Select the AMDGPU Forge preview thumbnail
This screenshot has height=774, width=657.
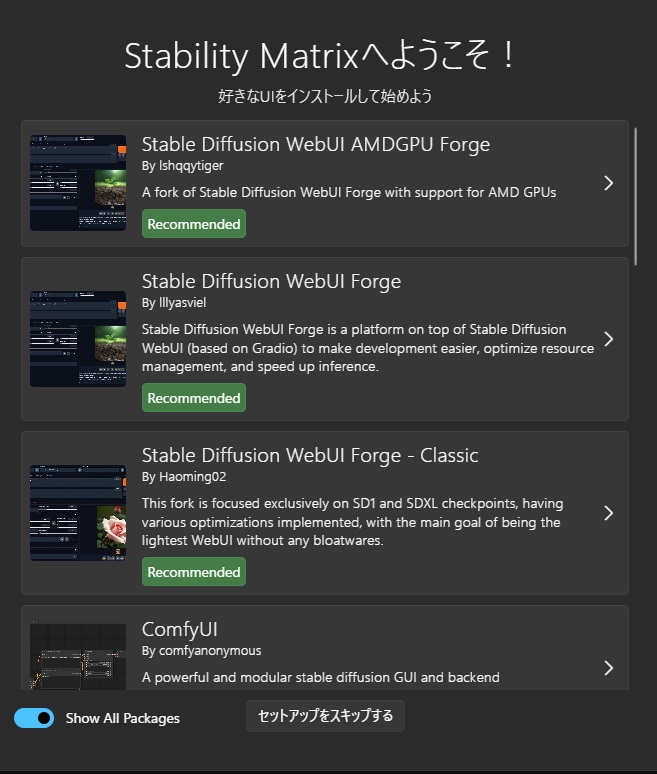(x=78, y=183)
